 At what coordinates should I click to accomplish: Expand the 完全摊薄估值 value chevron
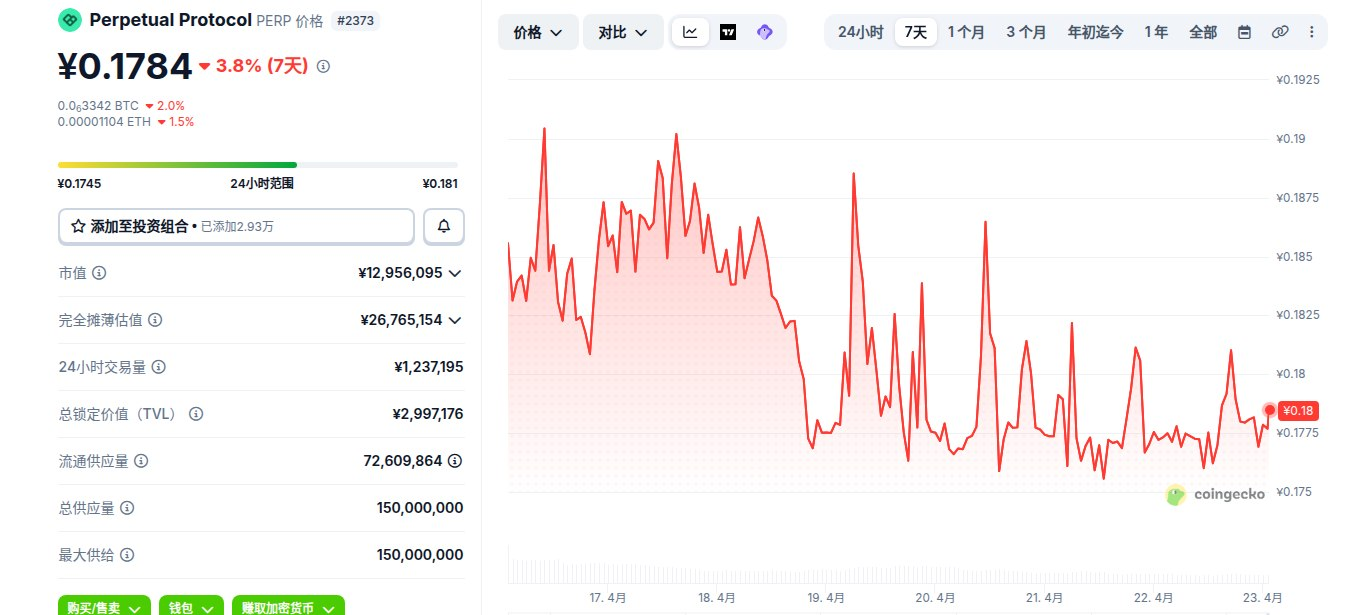[455, 320]
